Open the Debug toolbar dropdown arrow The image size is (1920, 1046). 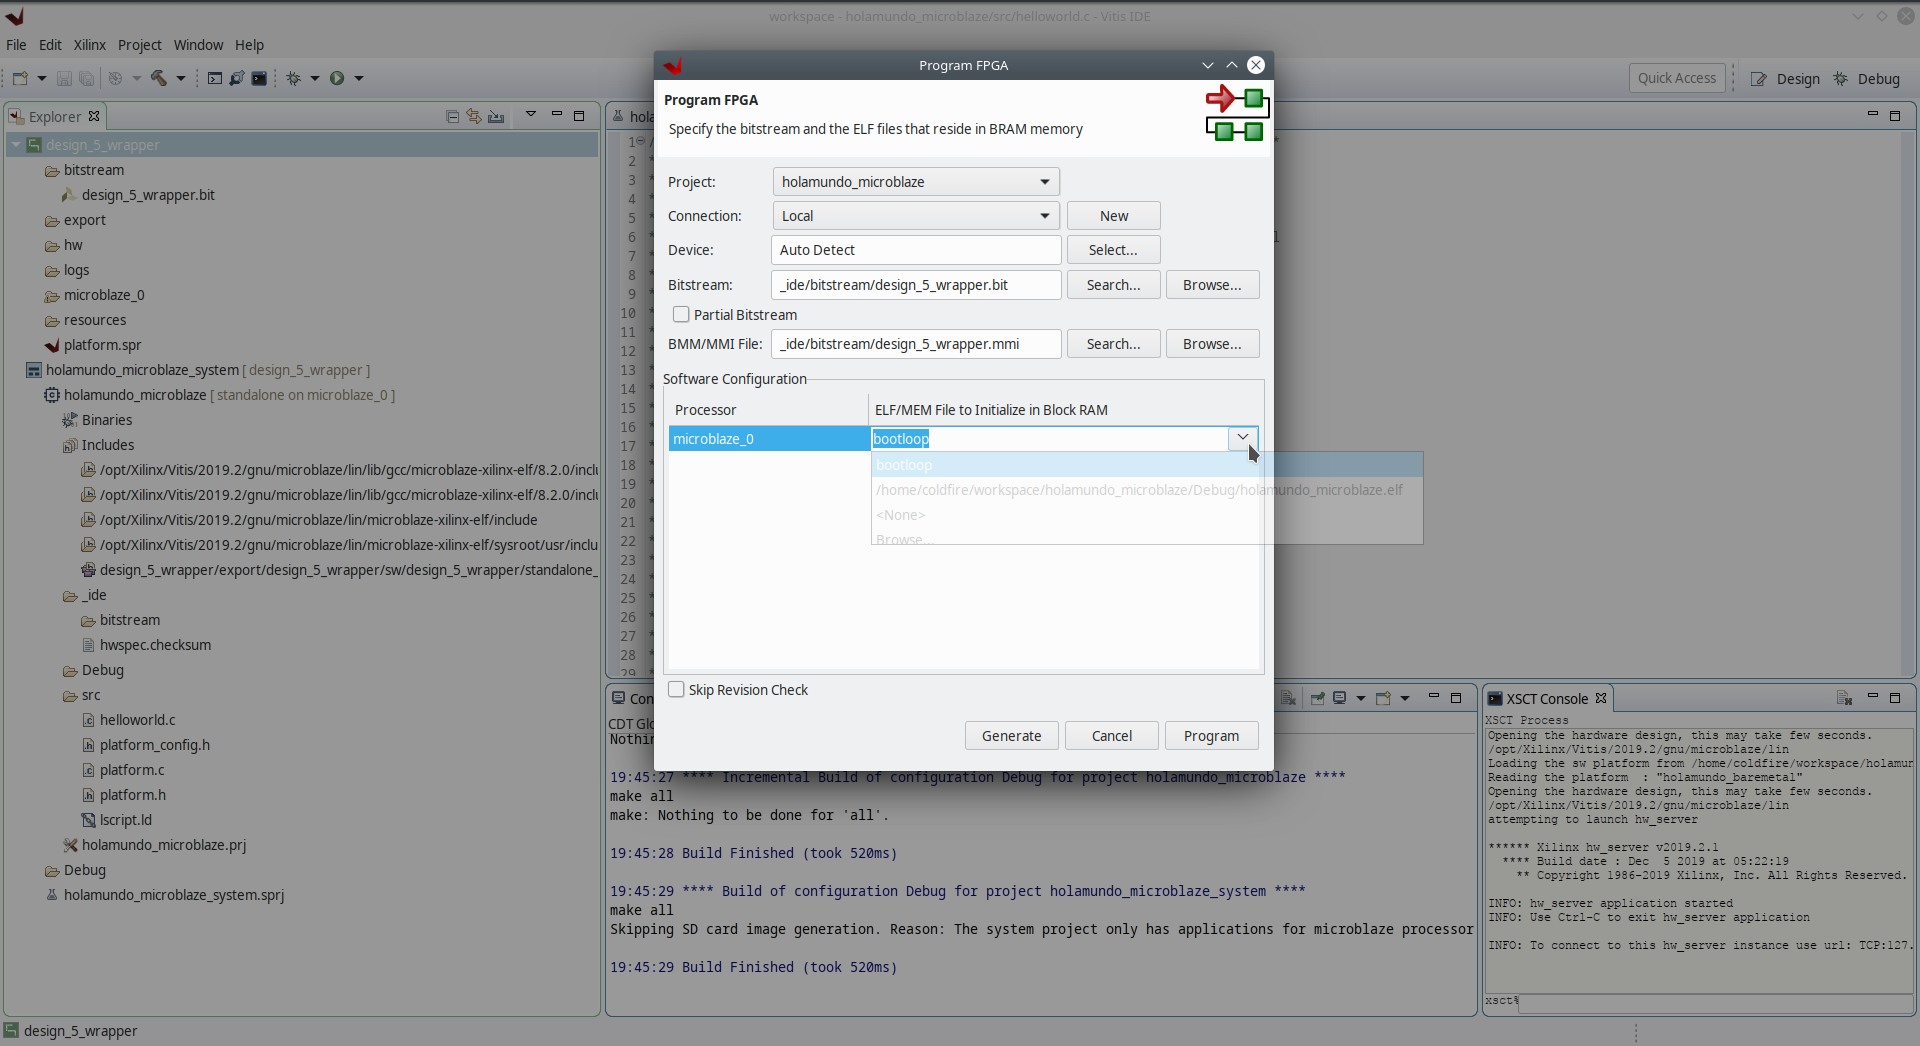(x=315, y=78)
